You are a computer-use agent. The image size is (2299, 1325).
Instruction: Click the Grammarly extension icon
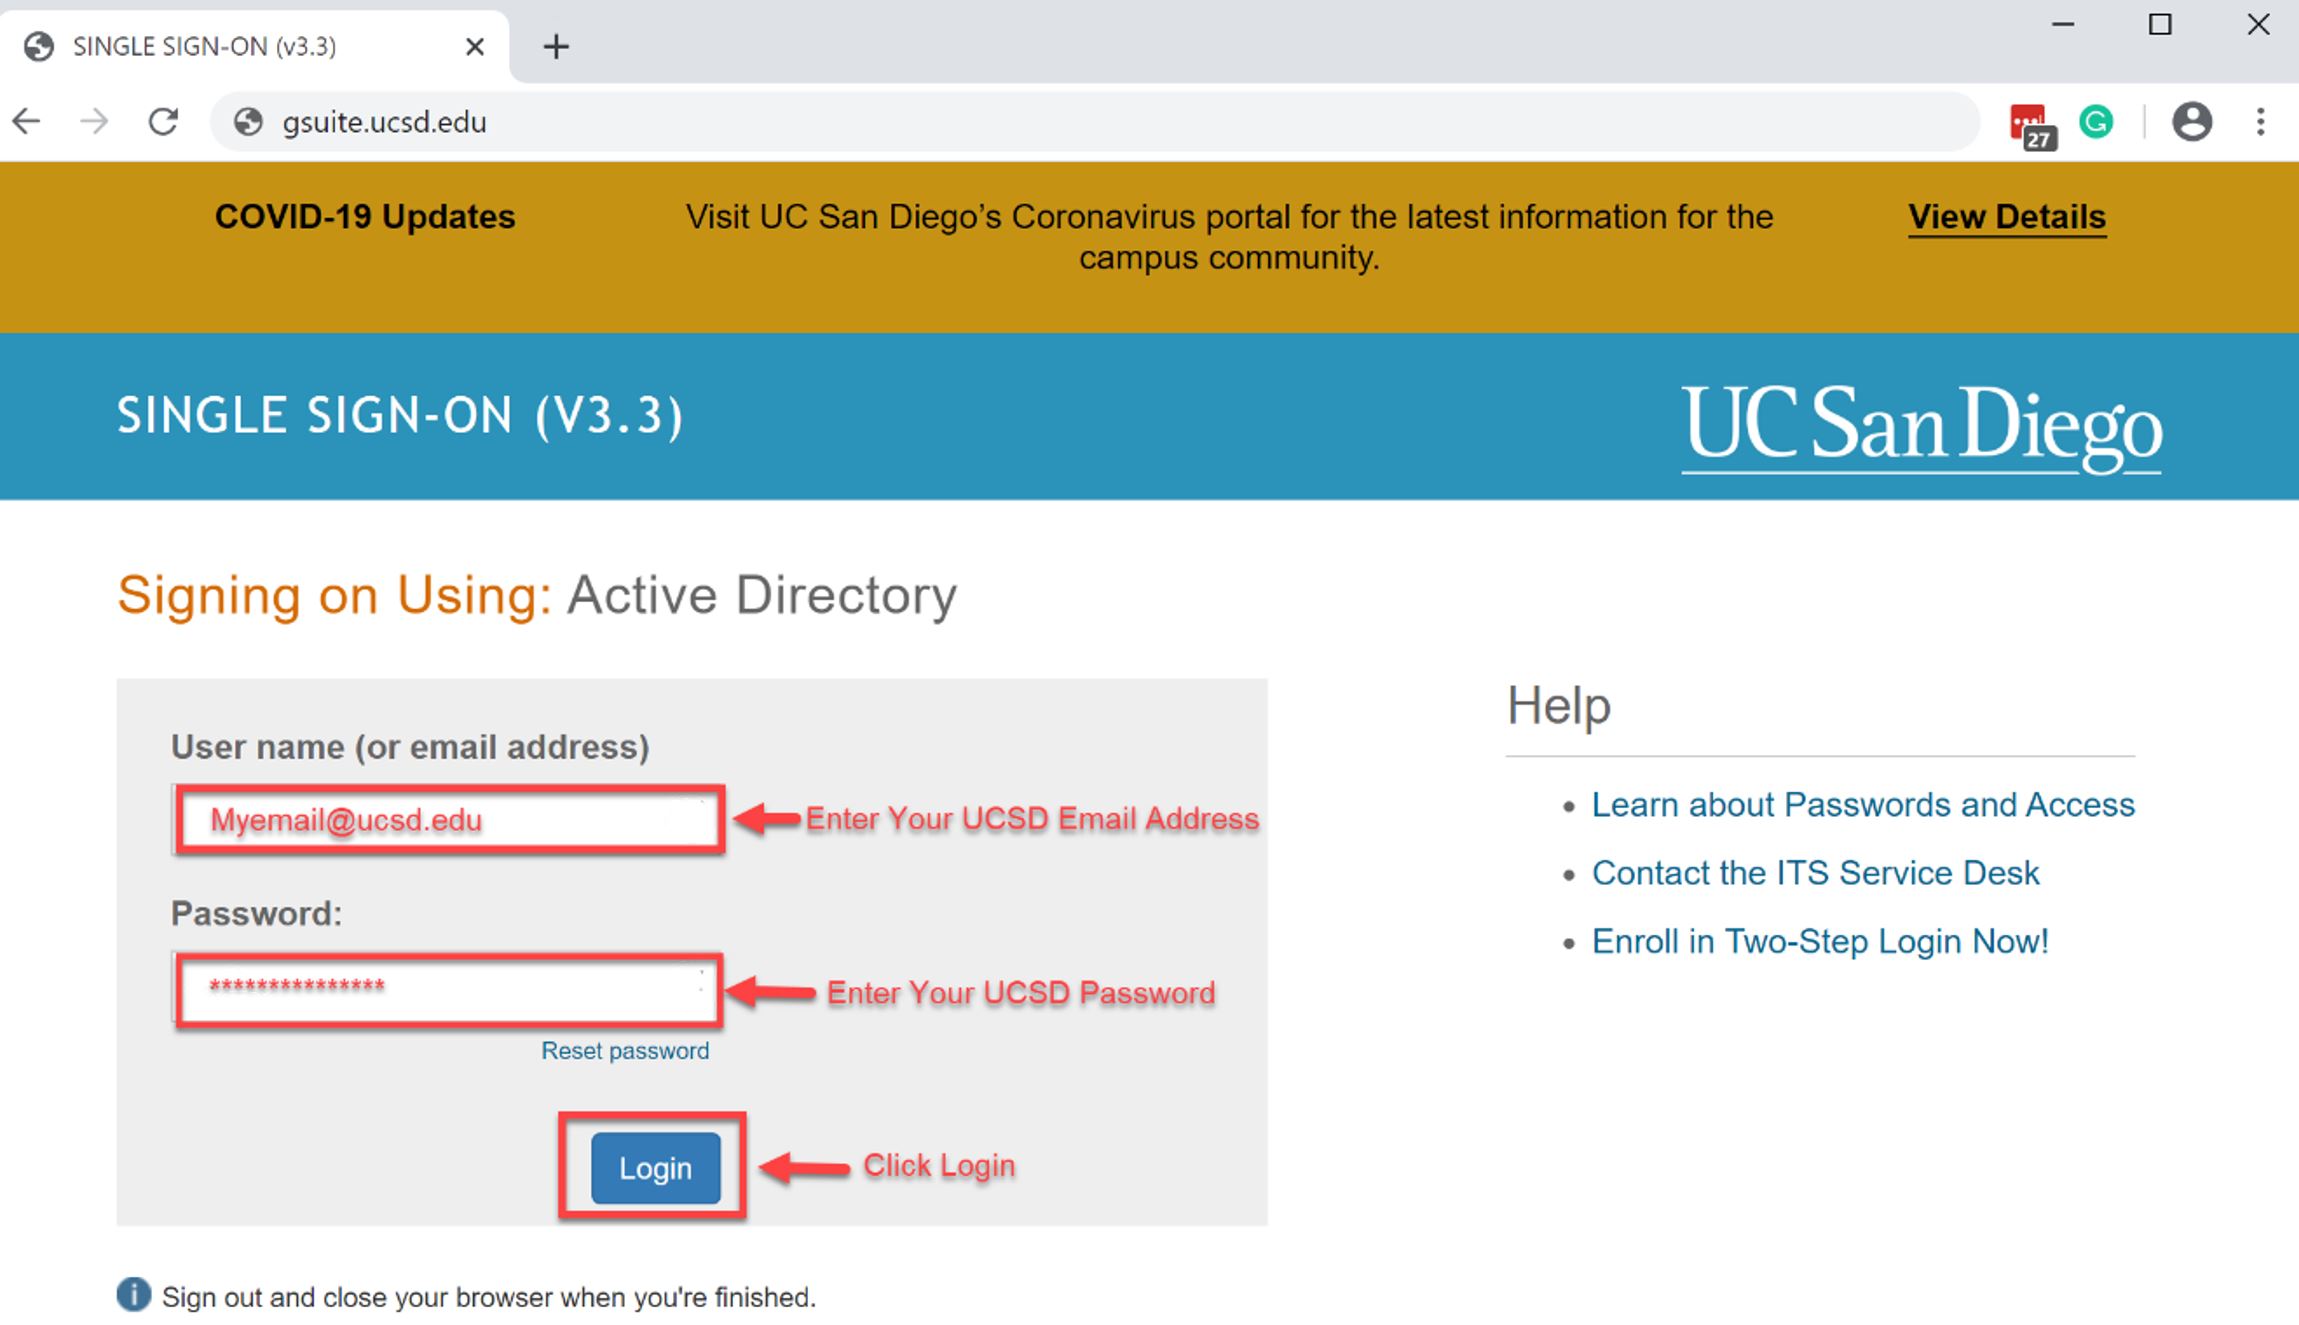coord(2100,123)
